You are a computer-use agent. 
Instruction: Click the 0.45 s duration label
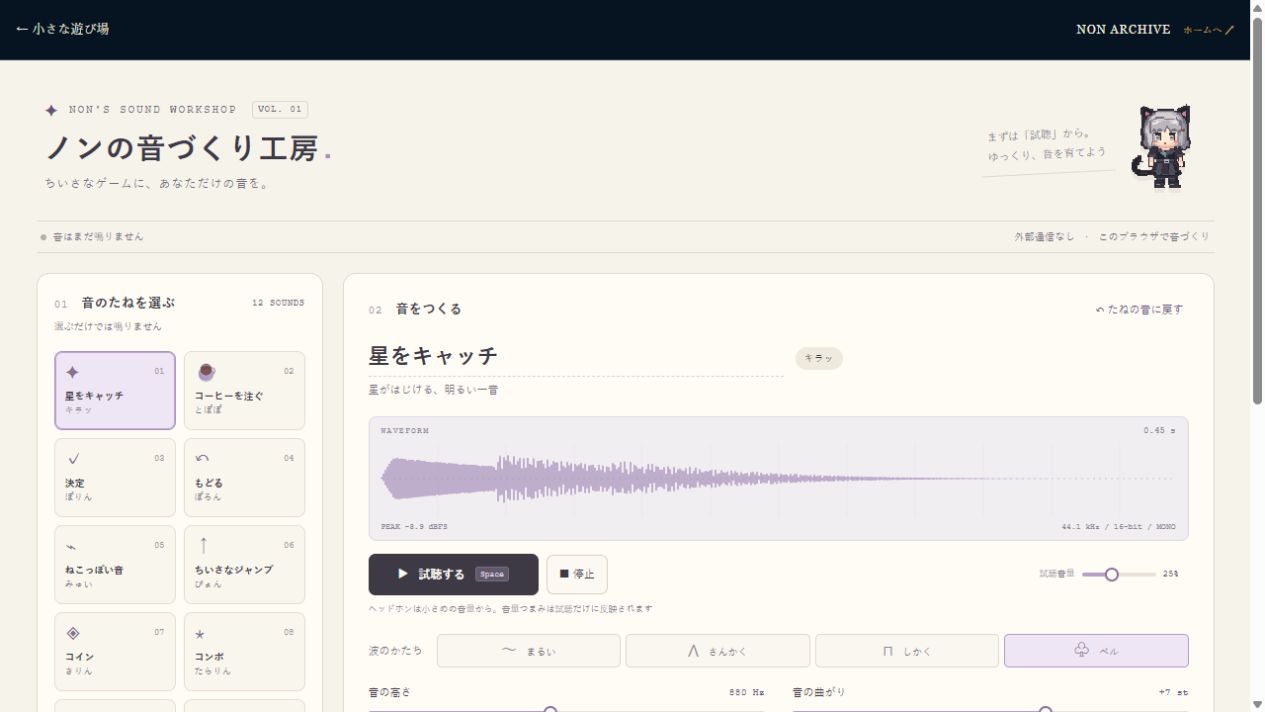(1160, 431)
